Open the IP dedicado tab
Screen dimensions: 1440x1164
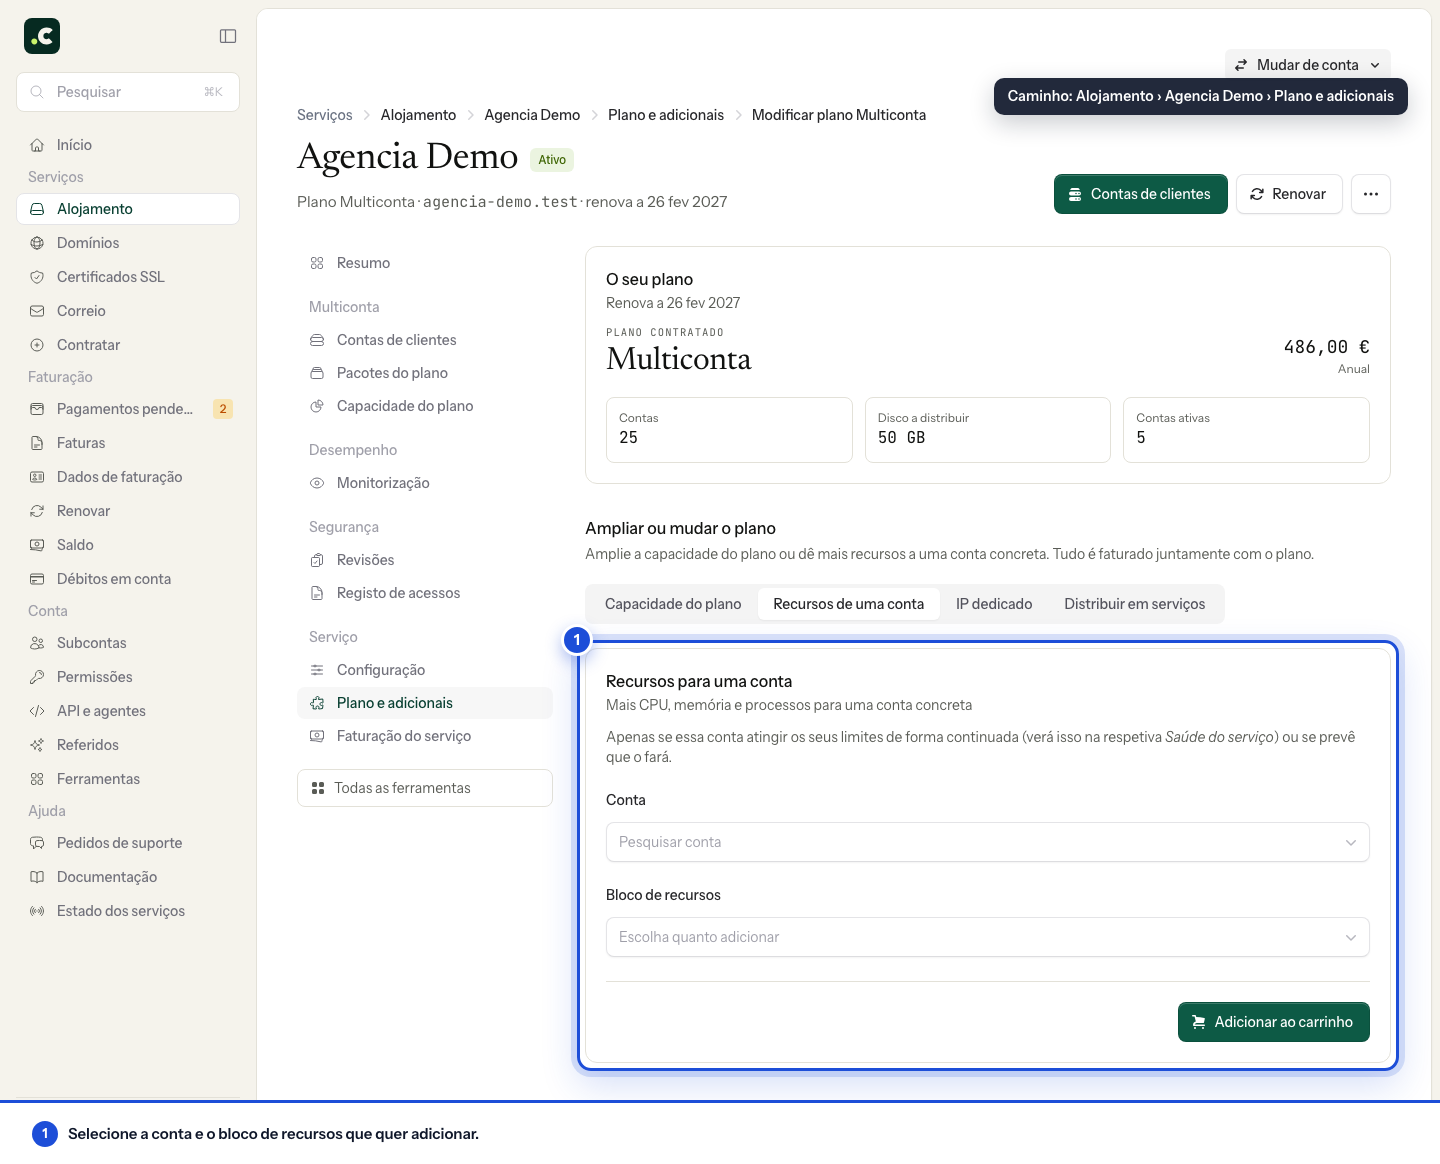pyautogui.click(x=994, y=604)
